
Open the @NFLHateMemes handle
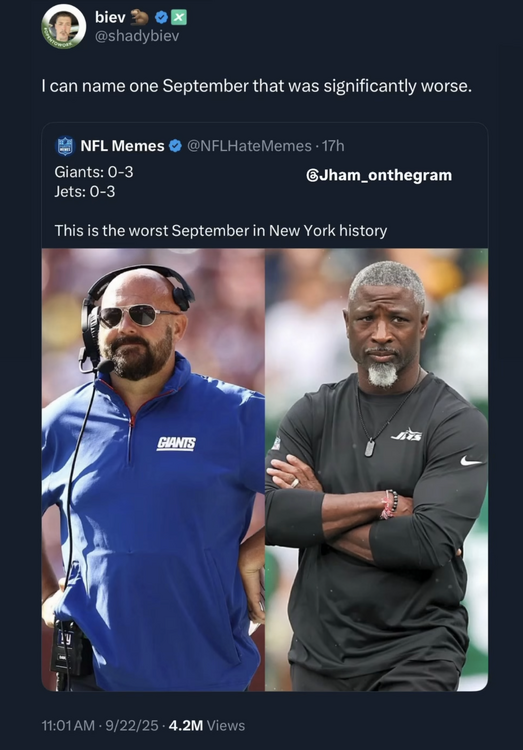pos(249,146)
